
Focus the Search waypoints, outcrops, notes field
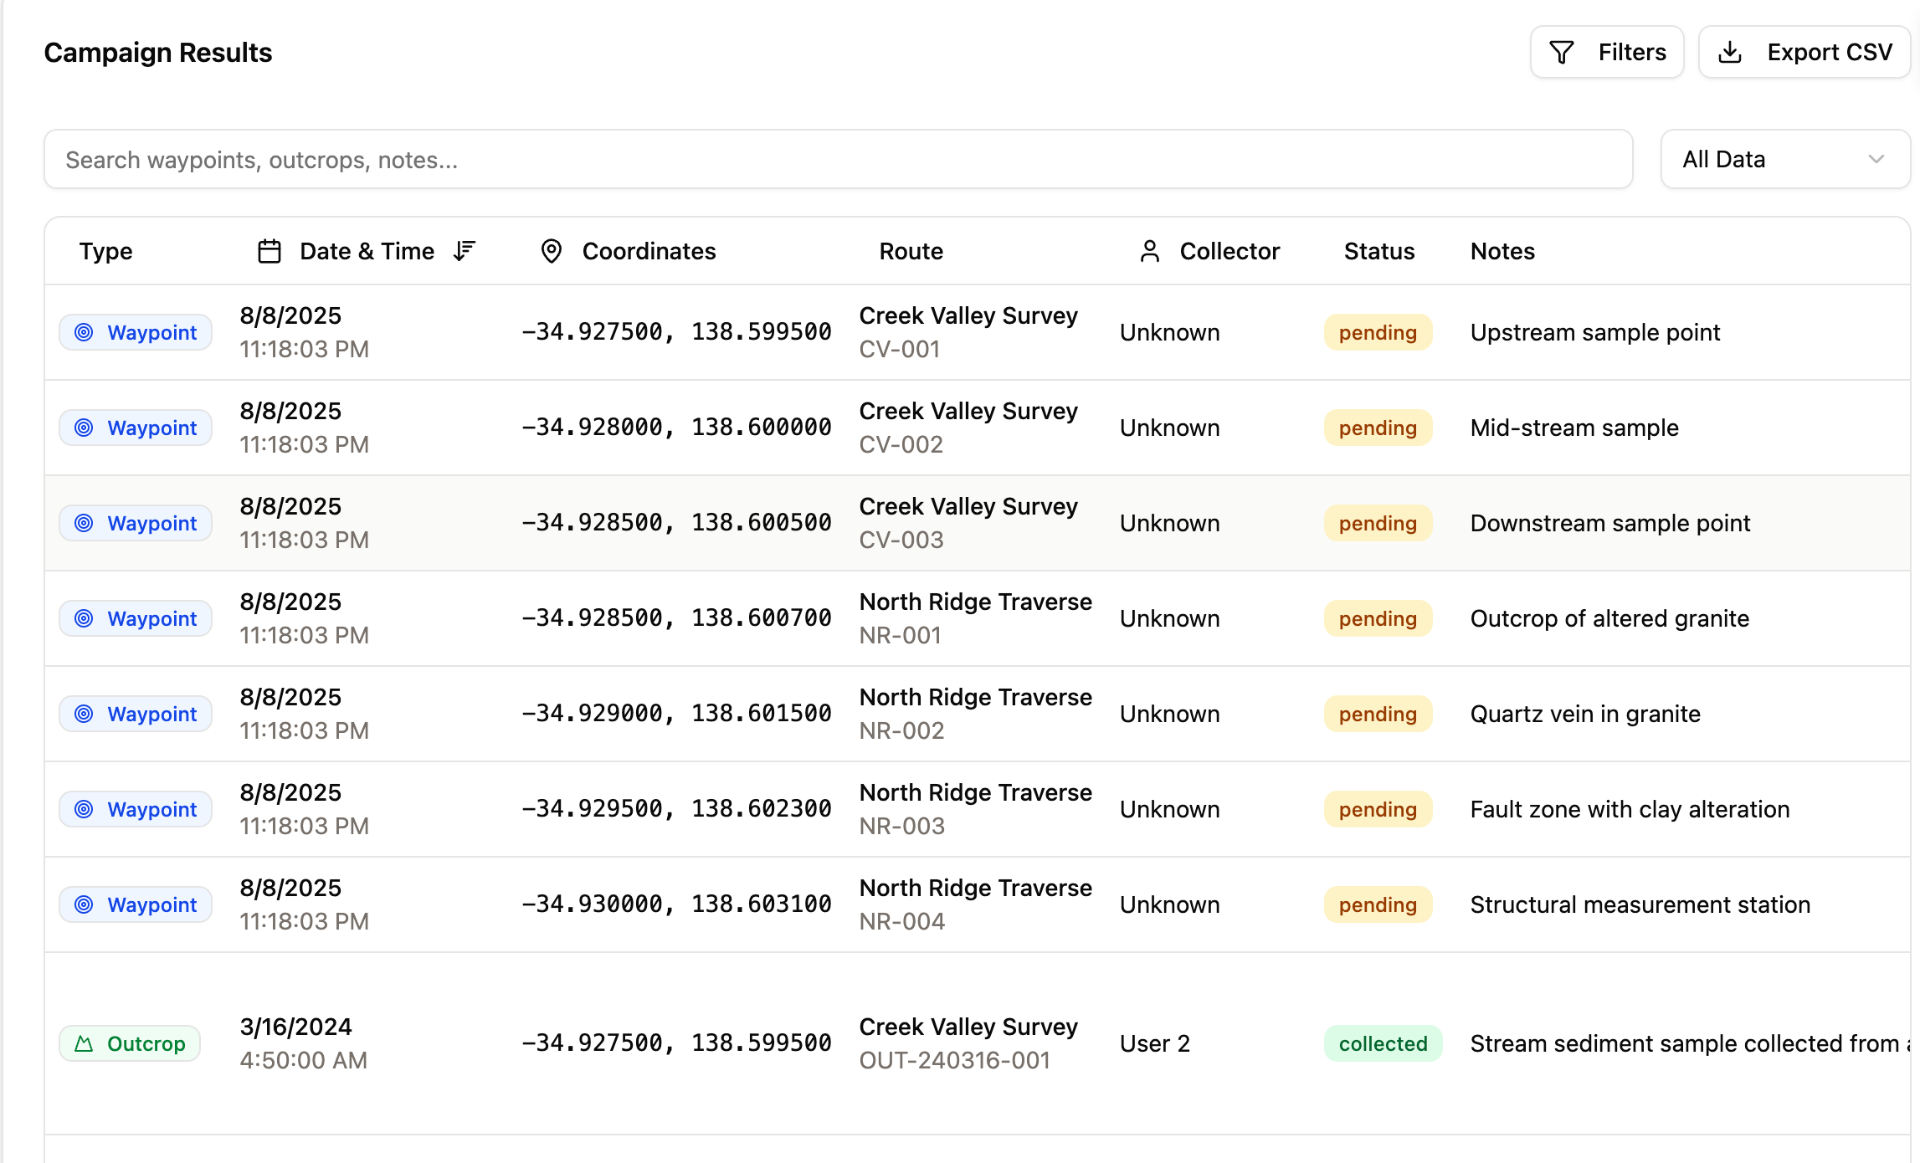838,159
